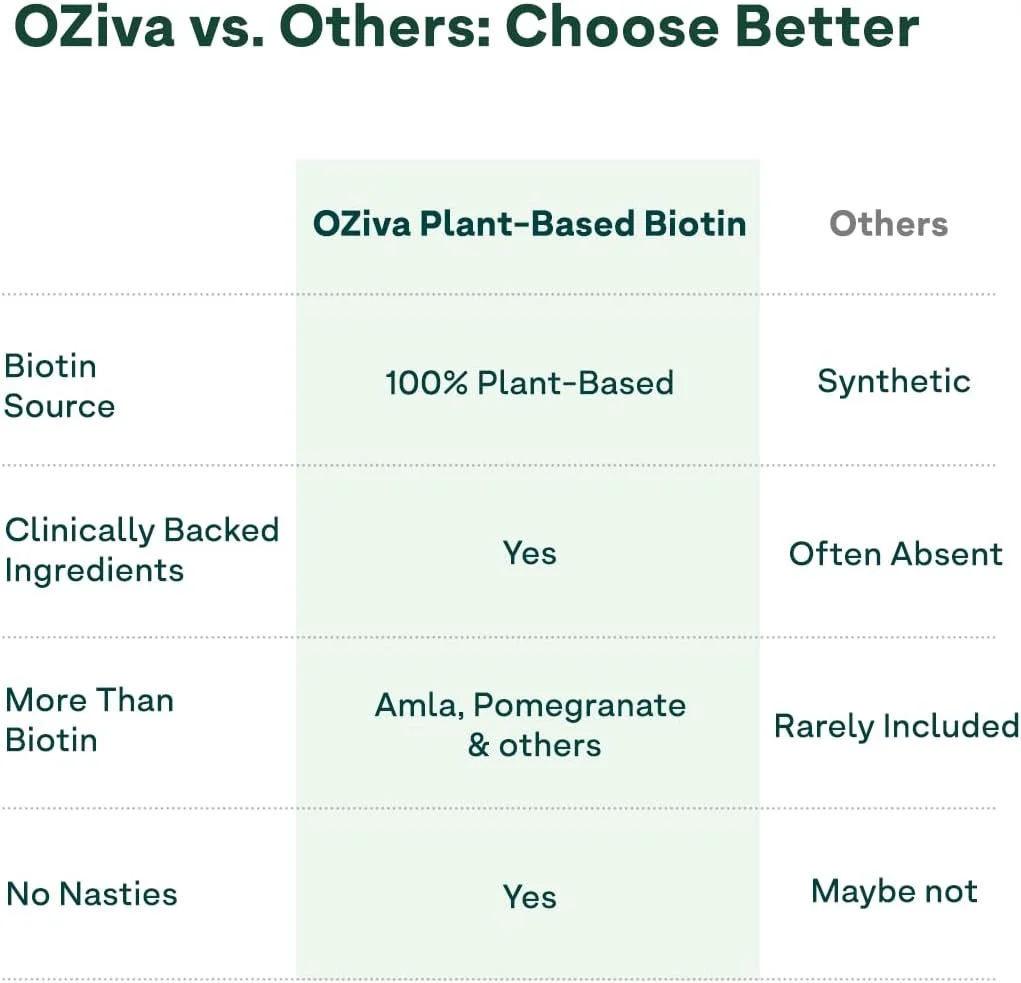Select the gray Others column header
The height and width of the screenshot is (983, 1021).
pyautogui.click(x=888, y=223)
